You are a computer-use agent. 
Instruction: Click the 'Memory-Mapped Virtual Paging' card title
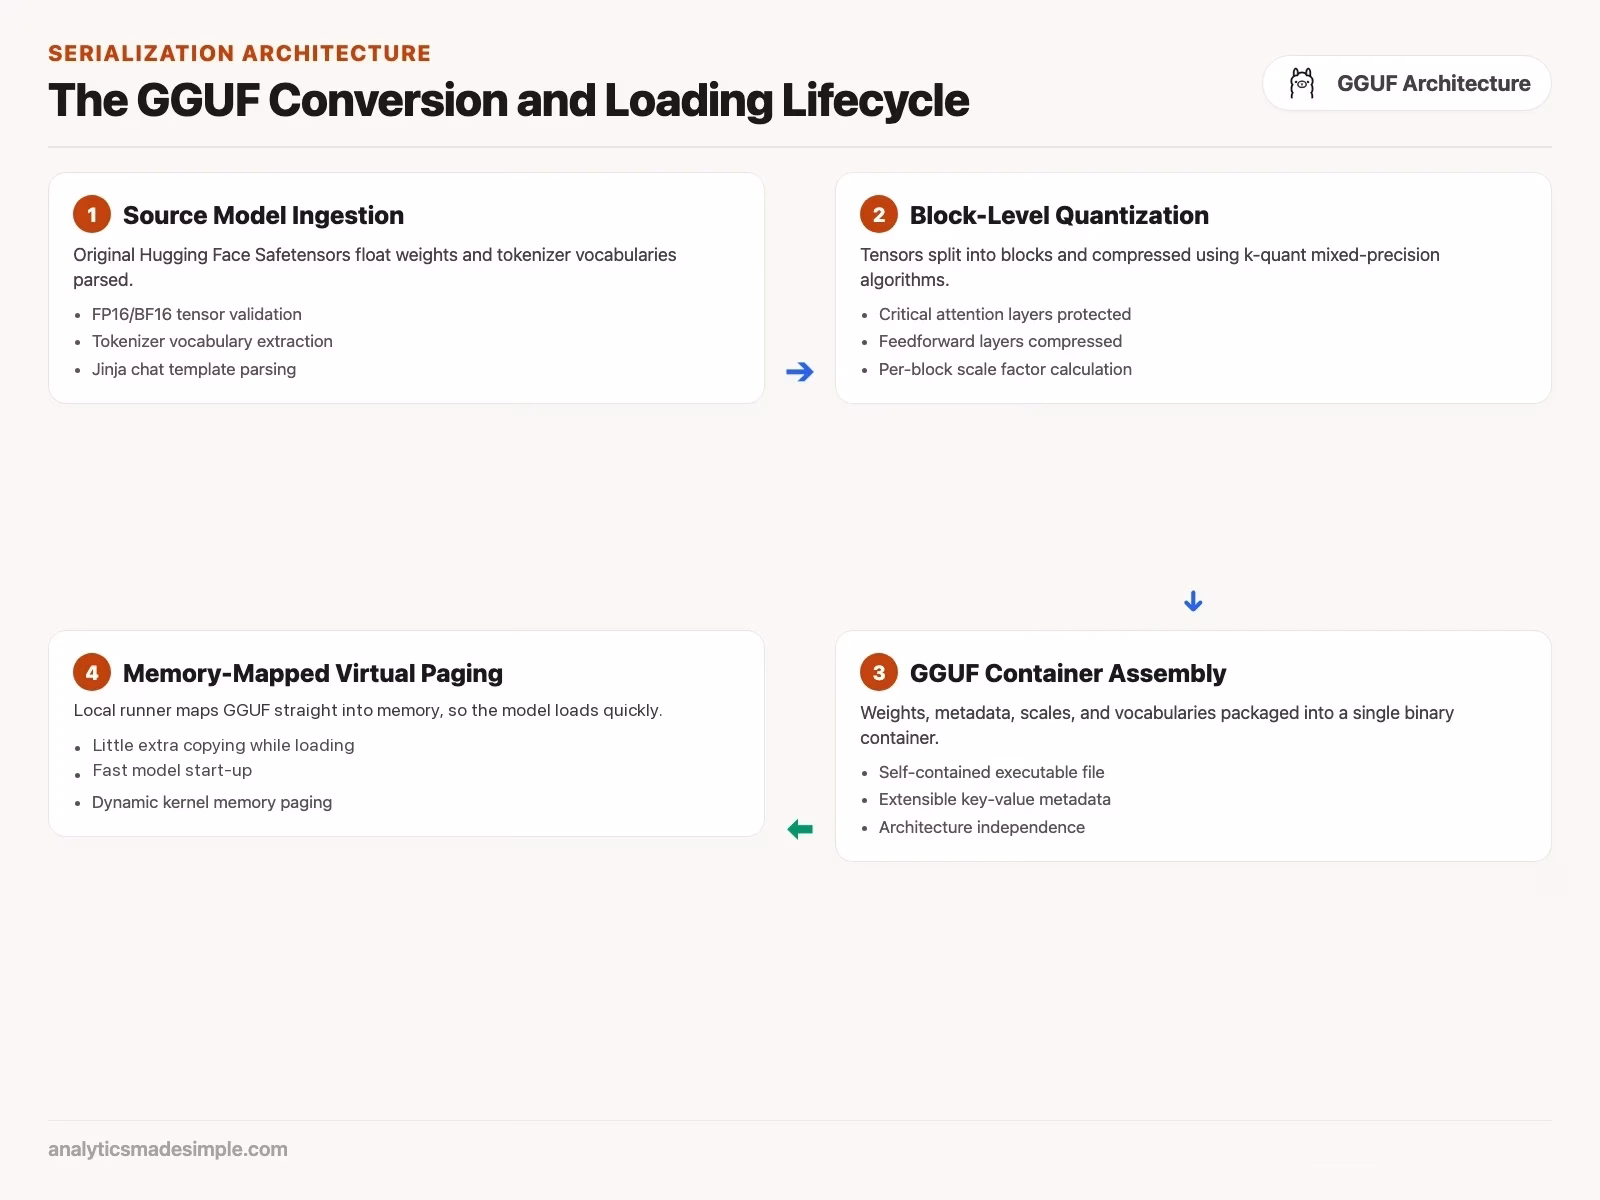[312, 673]
